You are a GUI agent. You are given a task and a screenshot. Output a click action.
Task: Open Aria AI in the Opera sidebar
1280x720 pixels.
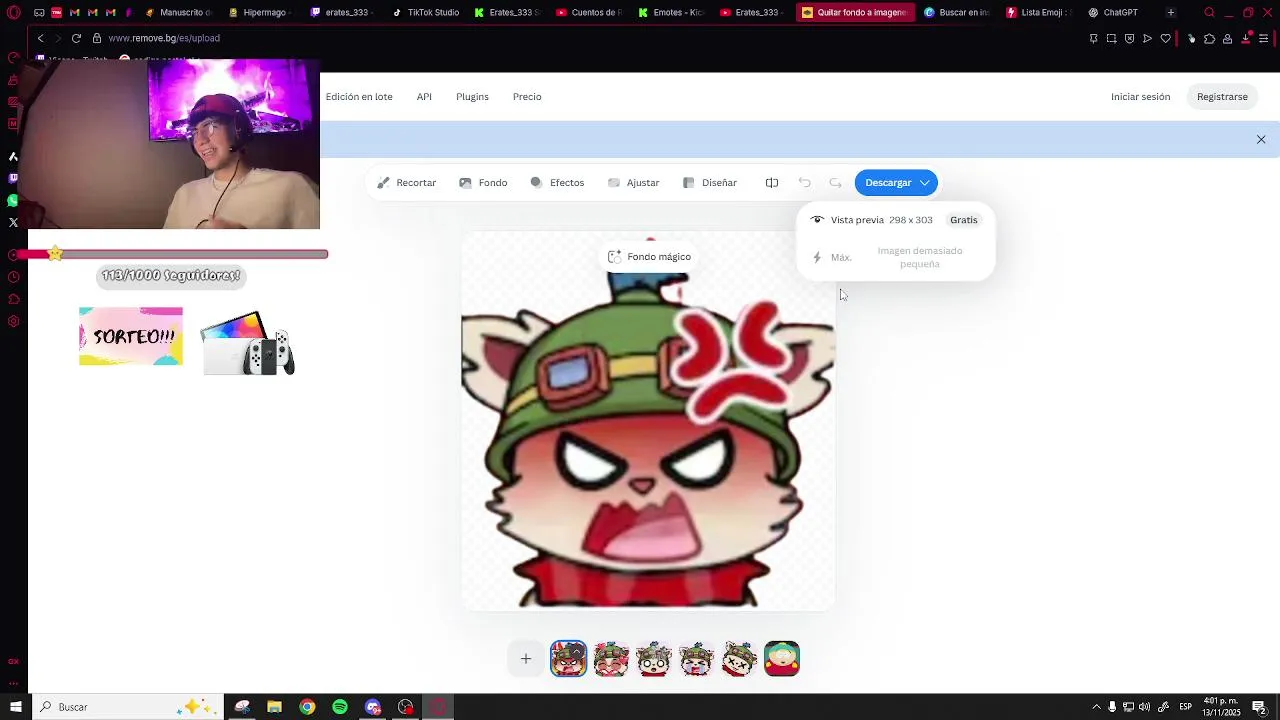click(x=13, y=157)
